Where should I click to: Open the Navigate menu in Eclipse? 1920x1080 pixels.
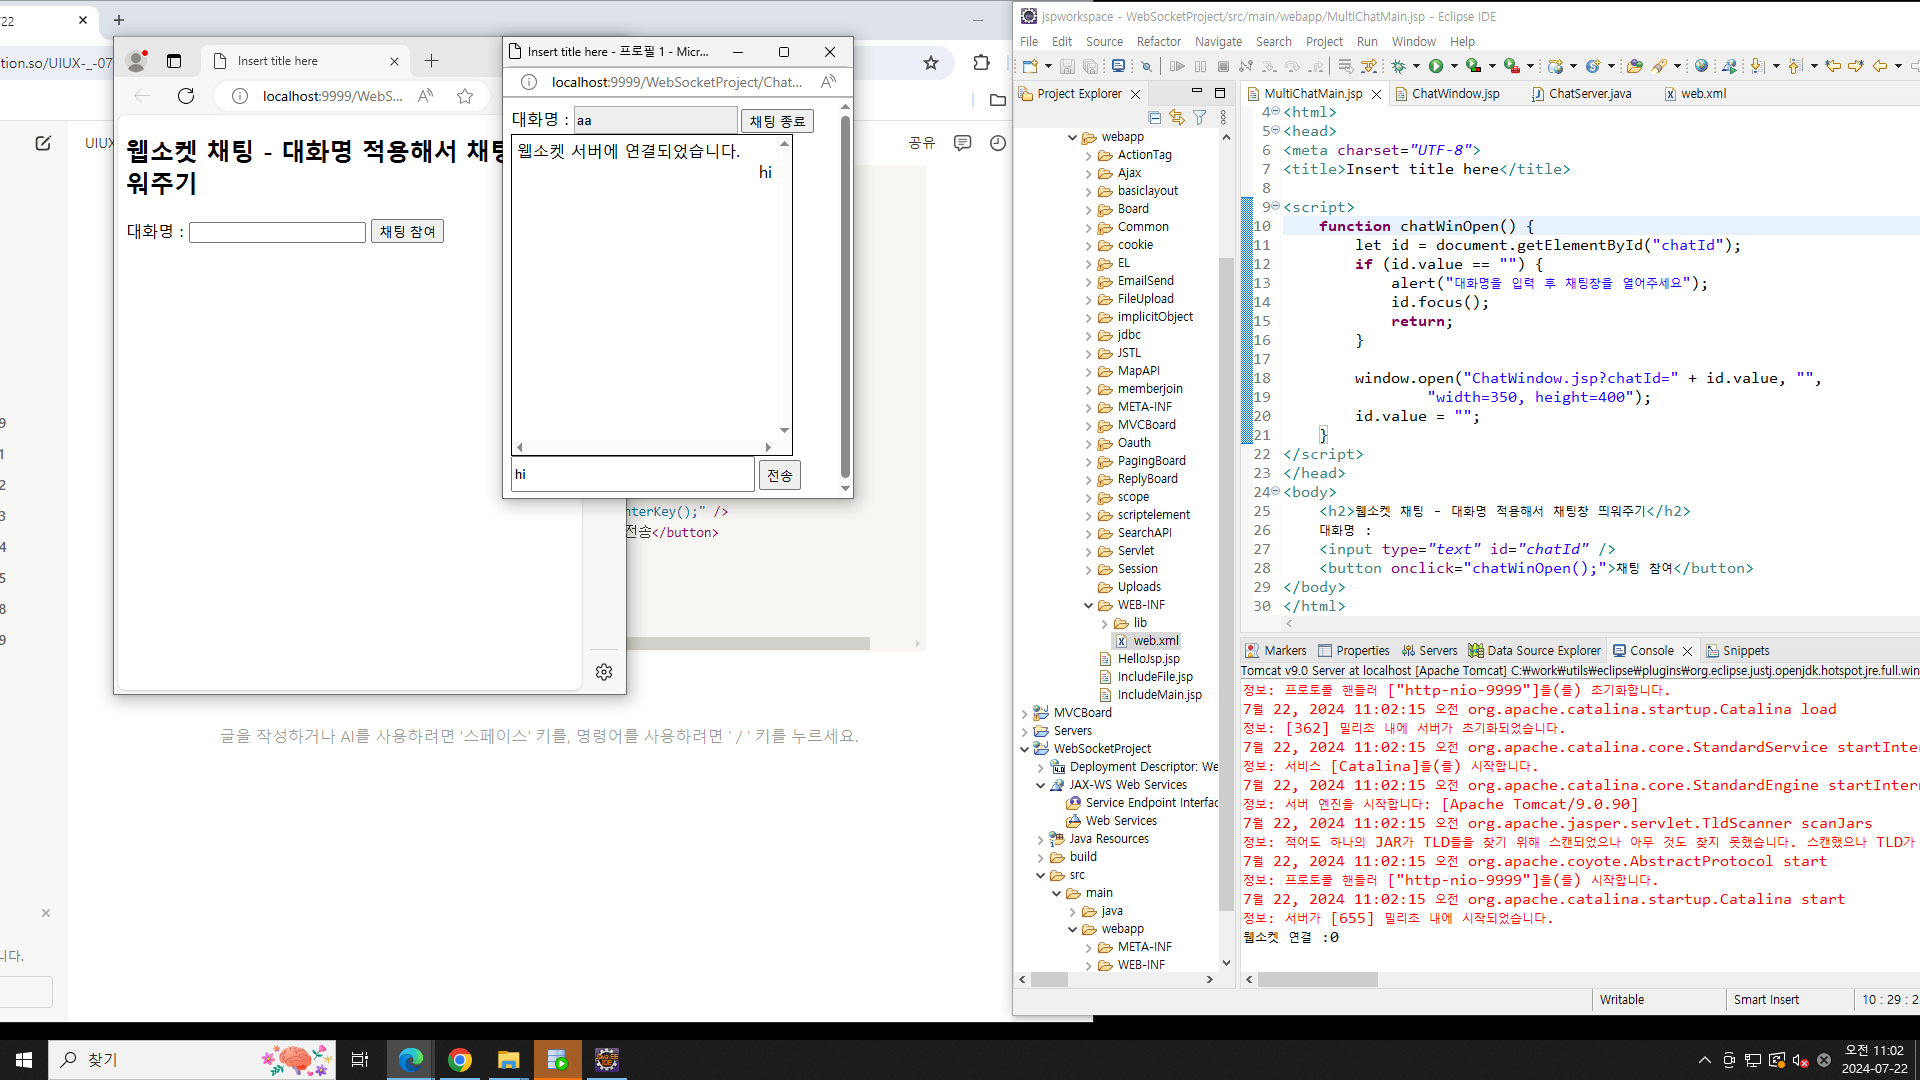pyautogui.click(x=1217, y=42)
